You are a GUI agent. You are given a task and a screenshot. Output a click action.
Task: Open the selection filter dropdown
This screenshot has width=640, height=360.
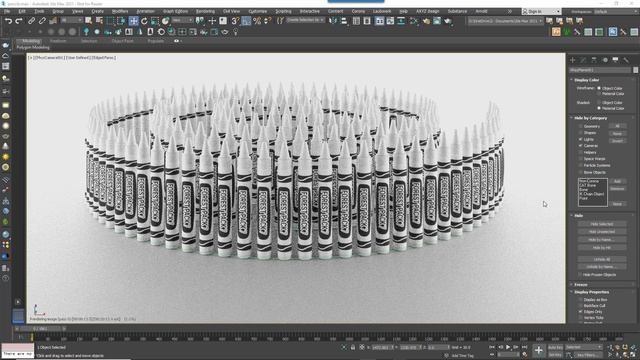point(71,20)
